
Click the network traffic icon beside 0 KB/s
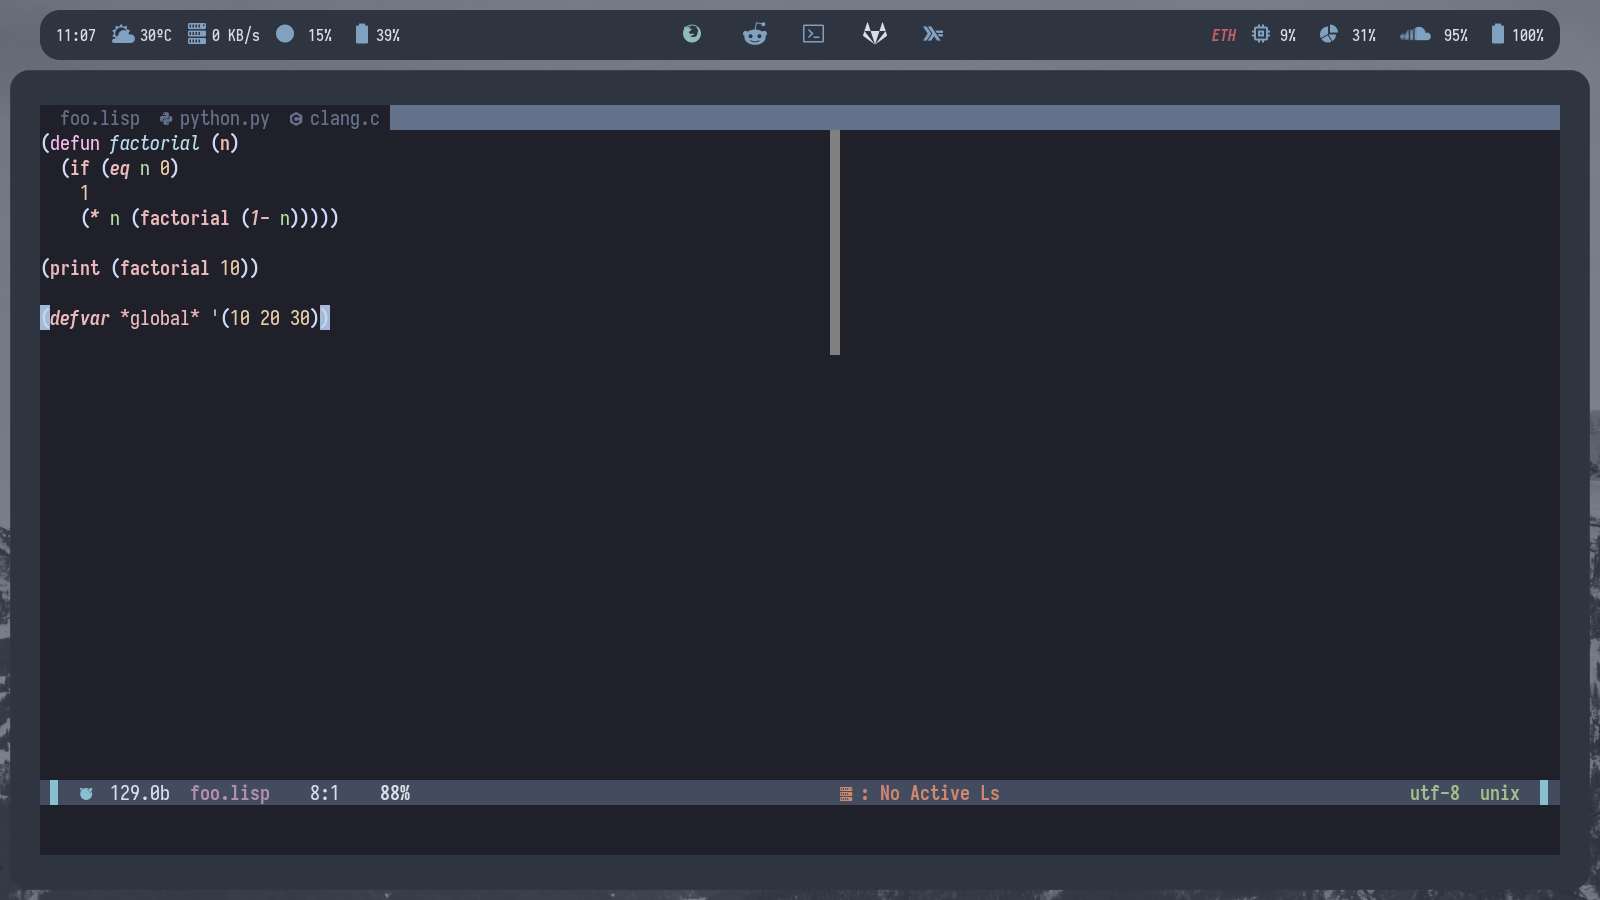(x=197, y=34)
